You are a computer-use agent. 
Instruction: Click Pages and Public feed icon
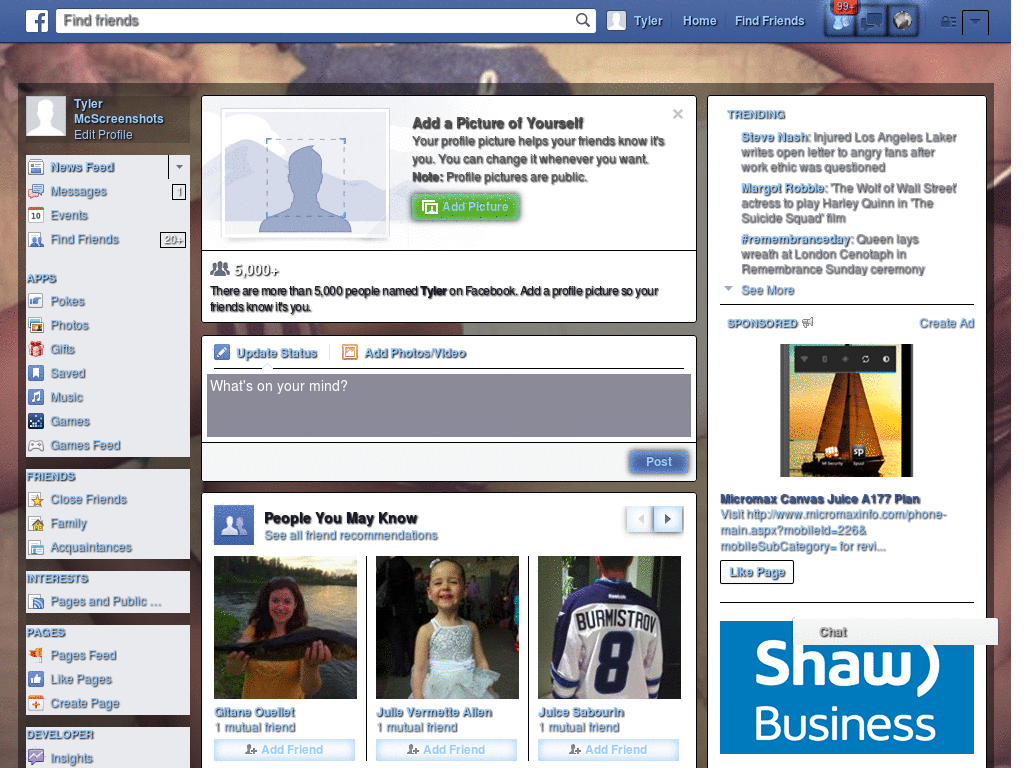(x=36, y=602)
